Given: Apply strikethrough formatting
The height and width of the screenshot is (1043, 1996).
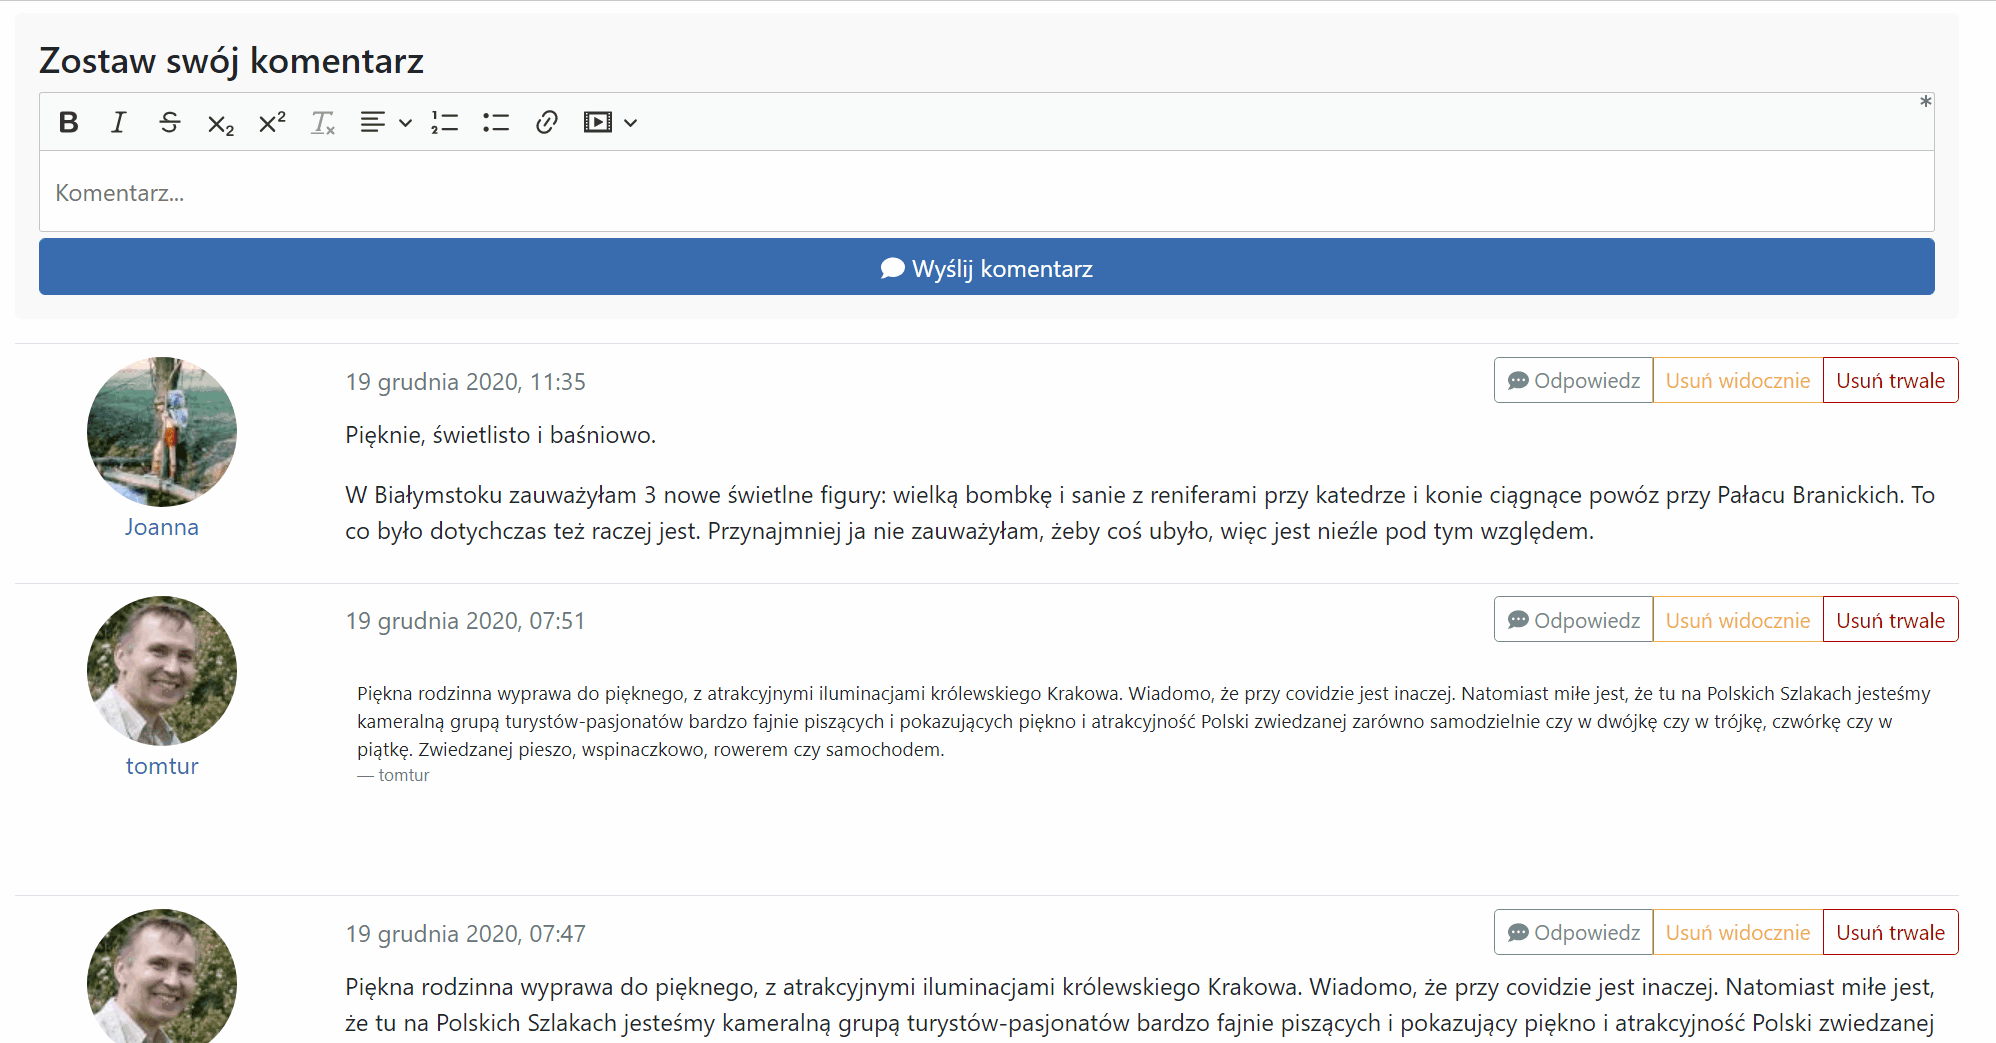Looking at the screenshot, I should point(170,122).
